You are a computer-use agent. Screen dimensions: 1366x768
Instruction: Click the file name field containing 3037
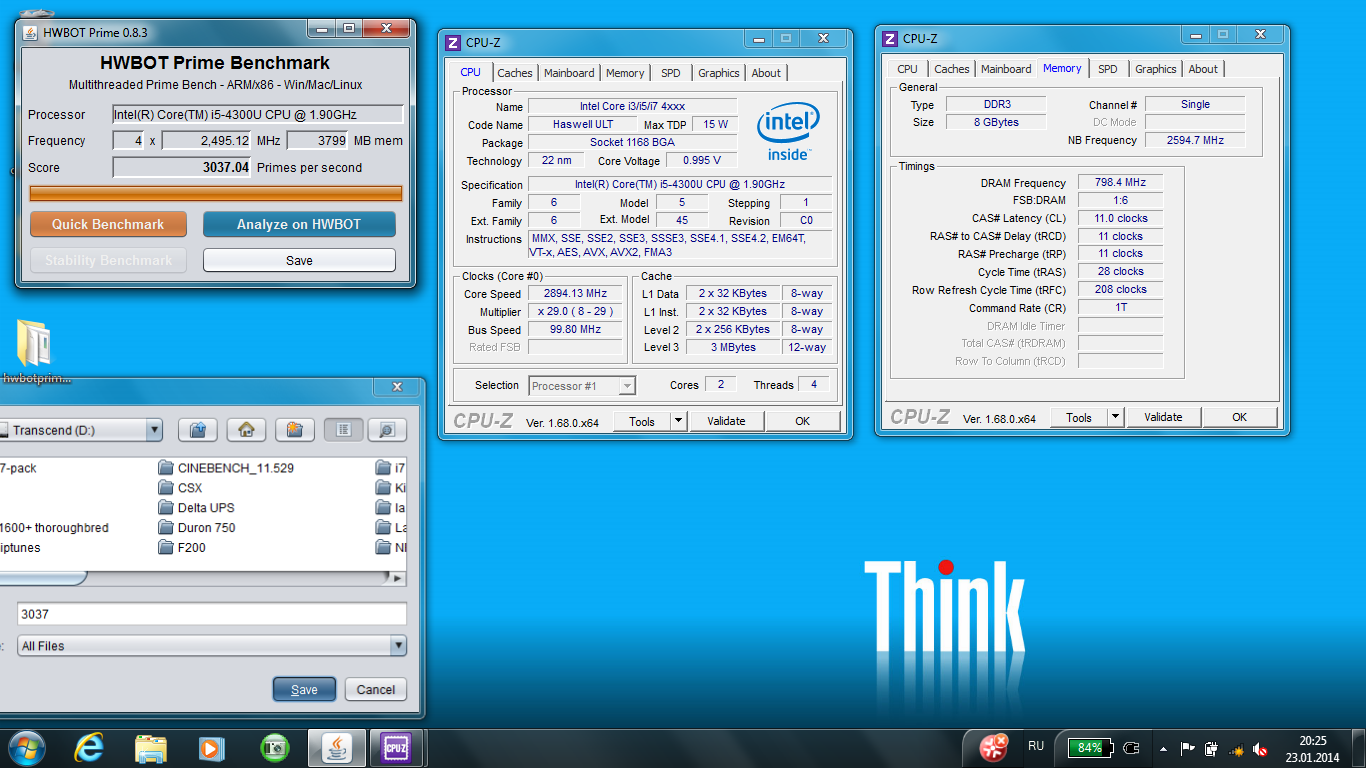click(x=212, y=614)
